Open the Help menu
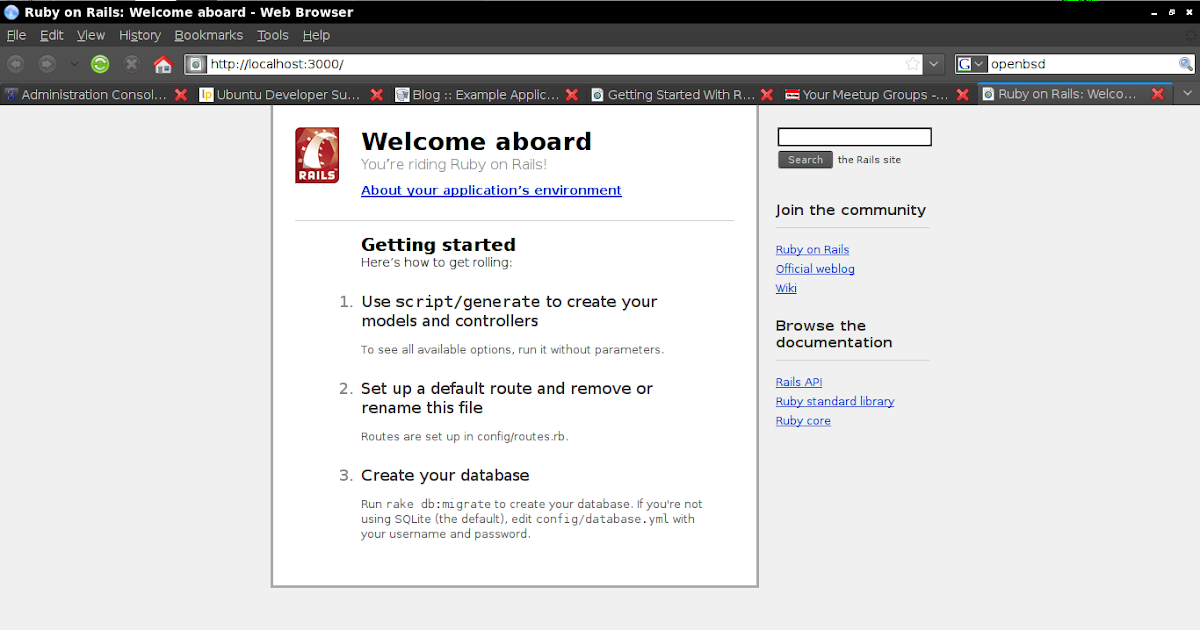Screen dimensions: 1200x630 coord(316,35)
